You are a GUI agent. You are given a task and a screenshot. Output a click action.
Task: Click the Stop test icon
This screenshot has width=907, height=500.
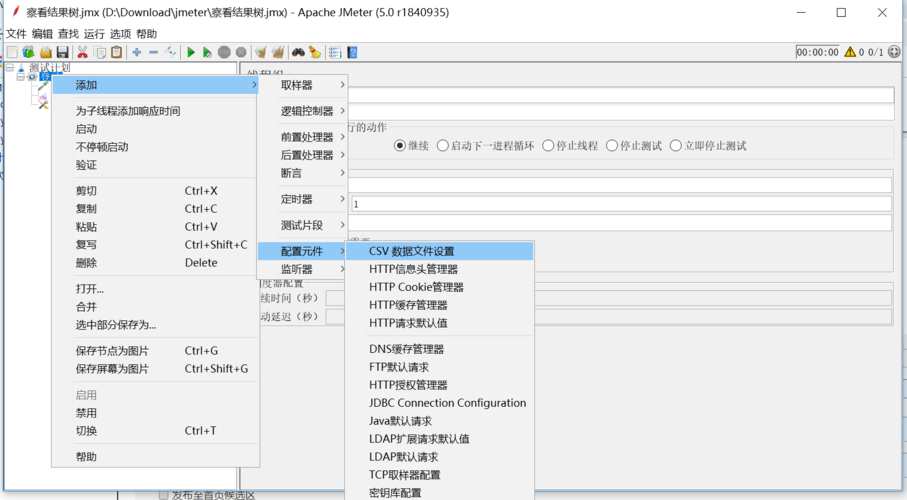coord(224,53)
